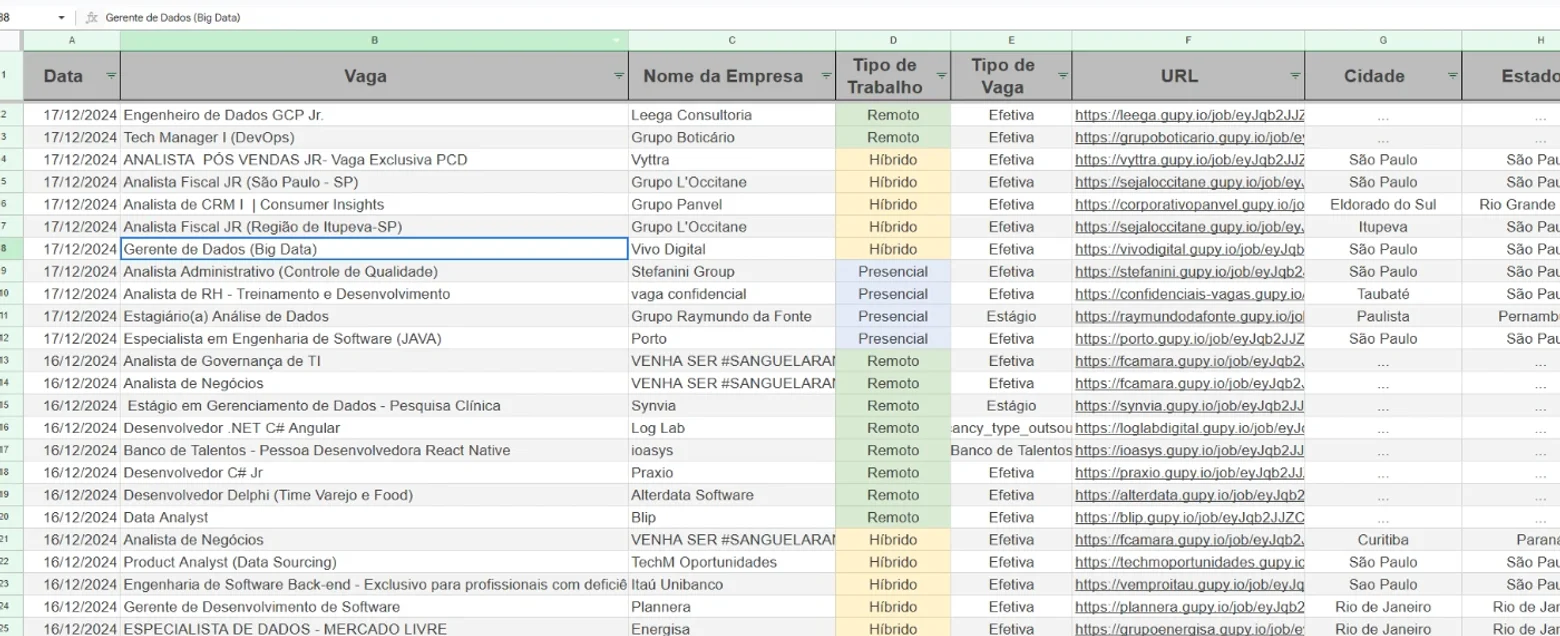Open the corporativopanvel.gupy.io job link
Image resolution: width=1560 pixels, height=636 pixels.
[x=1189, y=204]
